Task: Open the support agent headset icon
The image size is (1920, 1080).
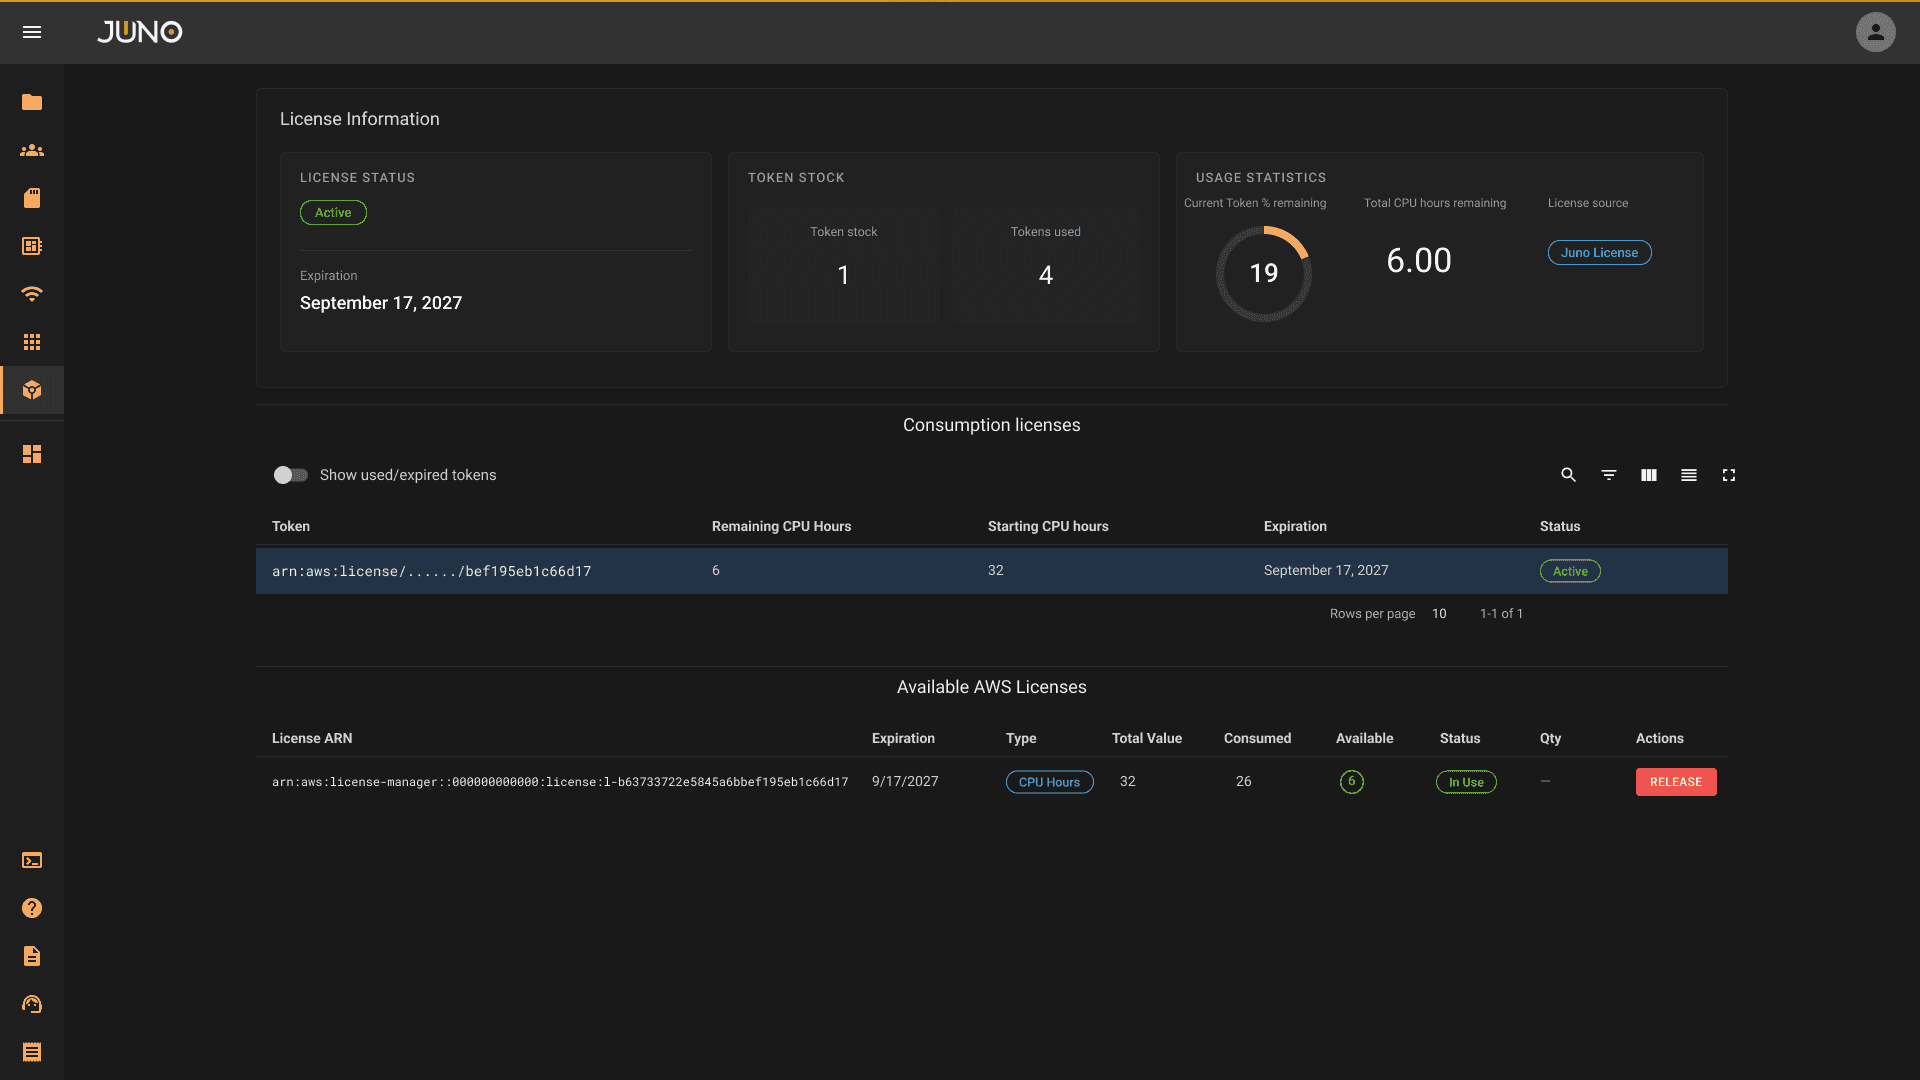Action: [32, 1004]
